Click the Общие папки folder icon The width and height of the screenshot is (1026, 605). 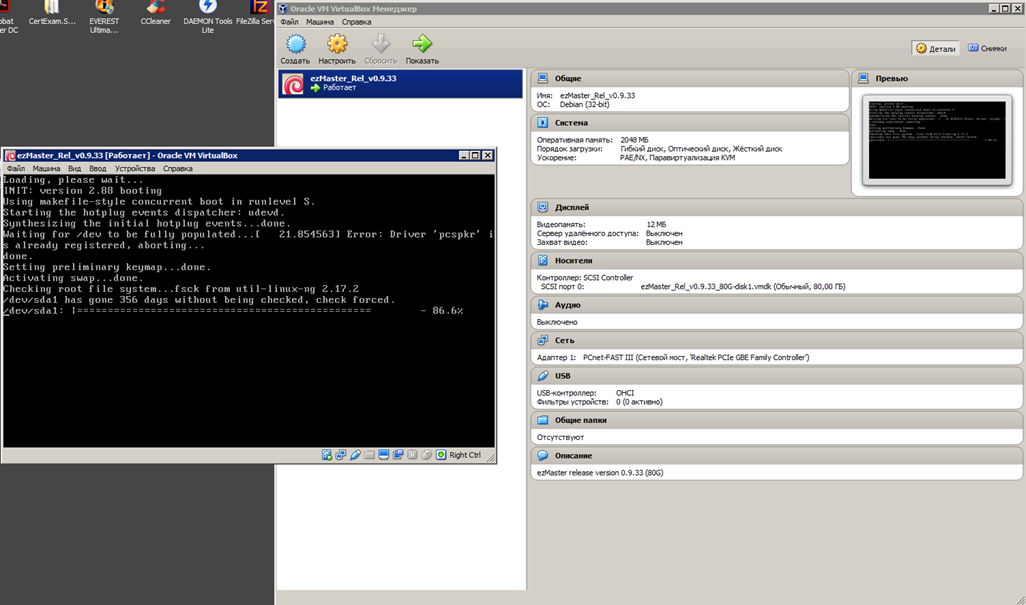542,420
